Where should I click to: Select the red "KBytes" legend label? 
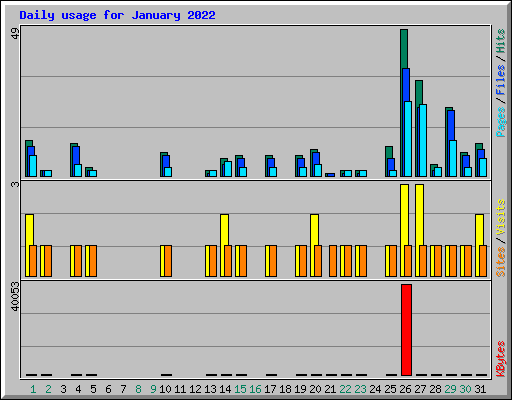(x=500, y=359)
